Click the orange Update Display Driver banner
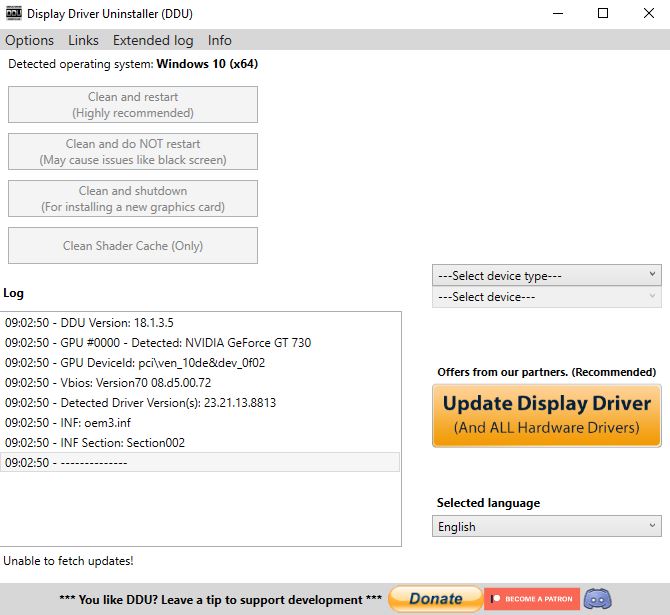The image size is (670, 615). coord(546,415)
